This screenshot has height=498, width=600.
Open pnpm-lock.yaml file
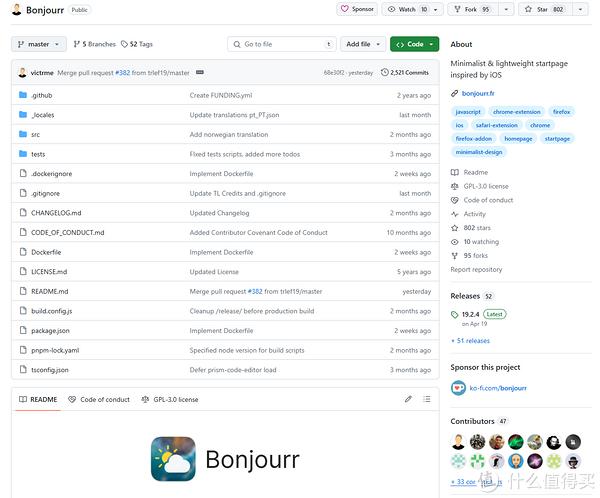pyautogui.click(x=55, y=350)
